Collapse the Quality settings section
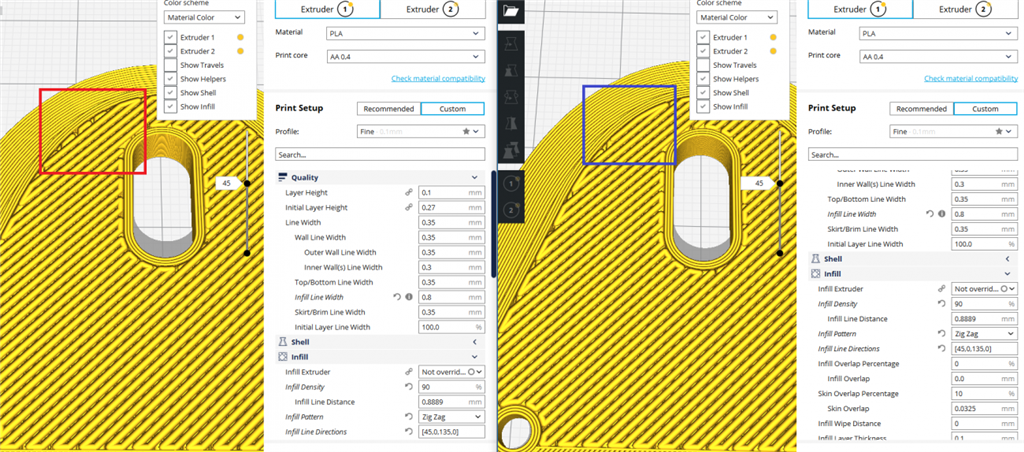Image resolution: width=1024 pixels, height=452 pixels. pos(475,177)
